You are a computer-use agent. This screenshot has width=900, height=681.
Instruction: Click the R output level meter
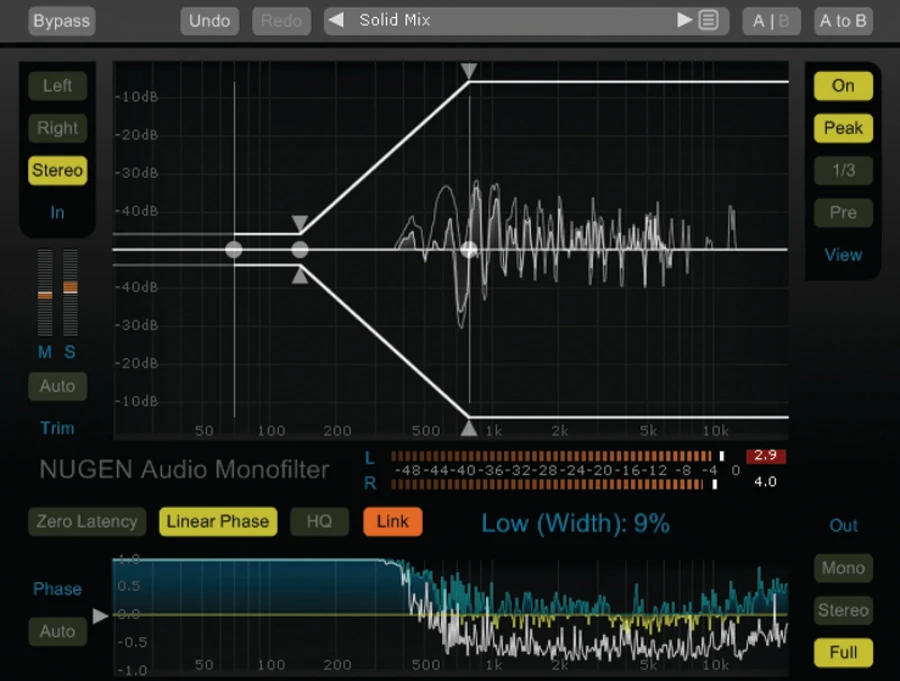click(554, 484)
